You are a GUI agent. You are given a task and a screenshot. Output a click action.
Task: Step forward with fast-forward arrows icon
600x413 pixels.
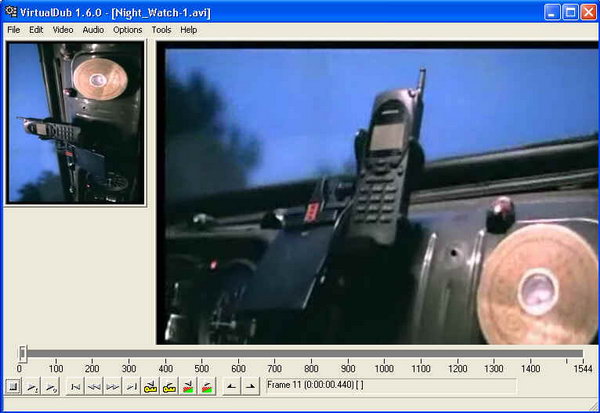(x=113, y=387)
